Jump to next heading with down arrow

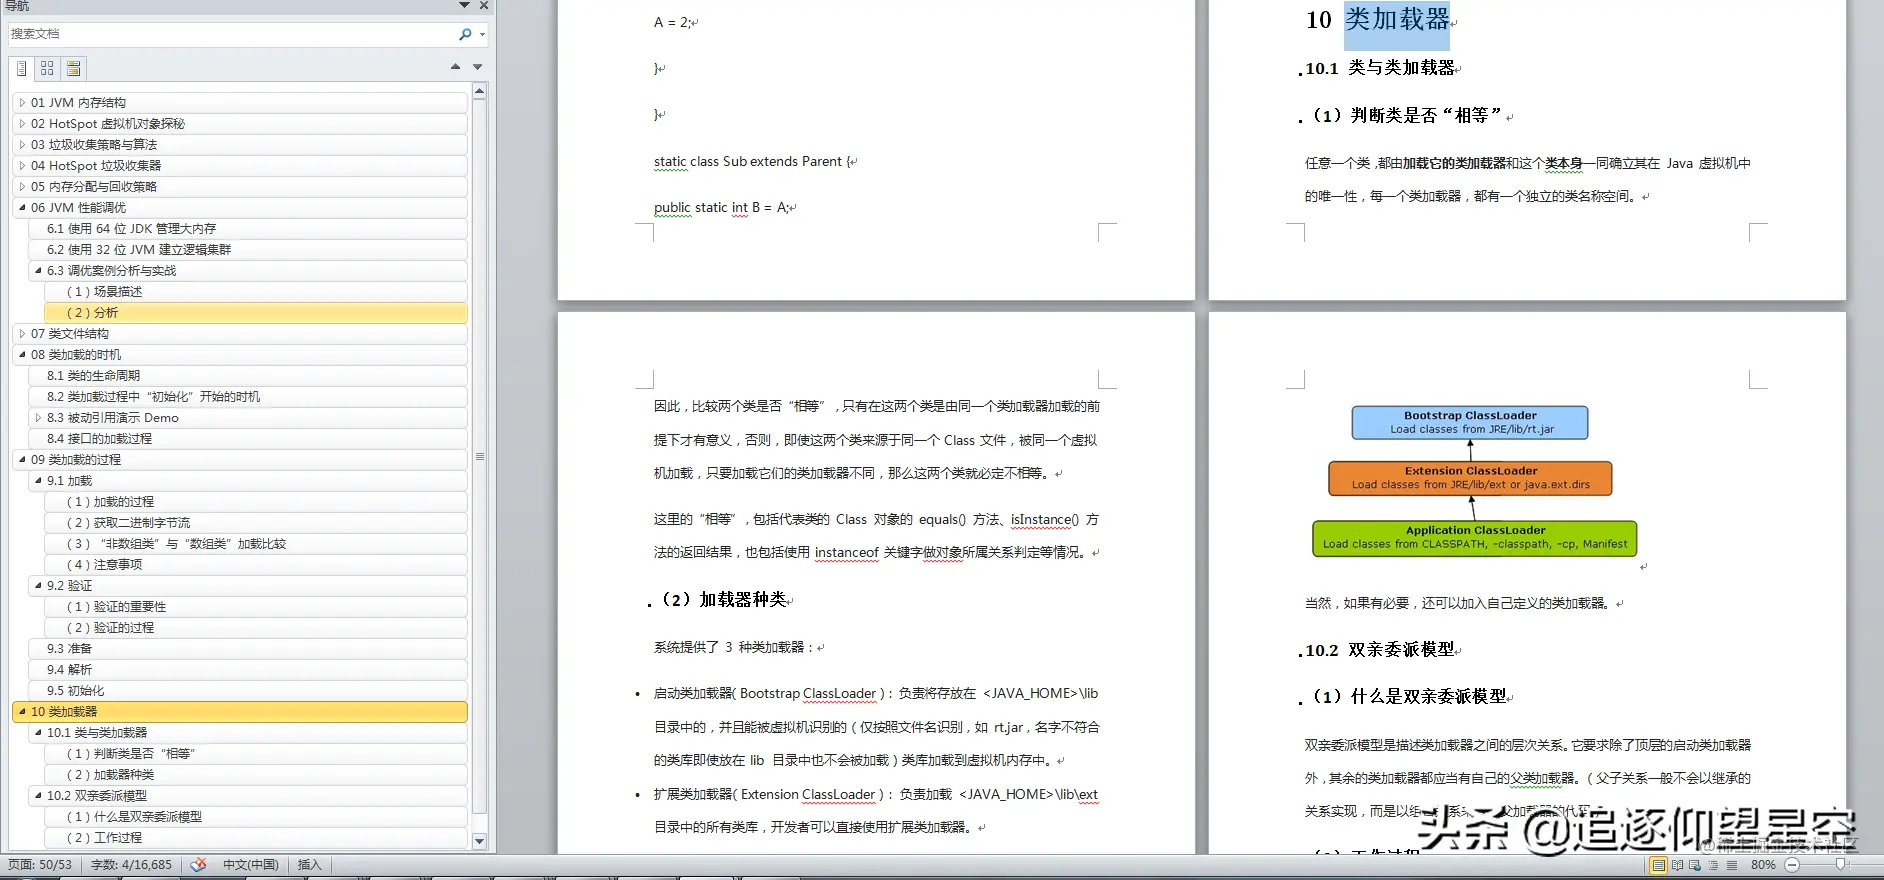tap(477, 67)
